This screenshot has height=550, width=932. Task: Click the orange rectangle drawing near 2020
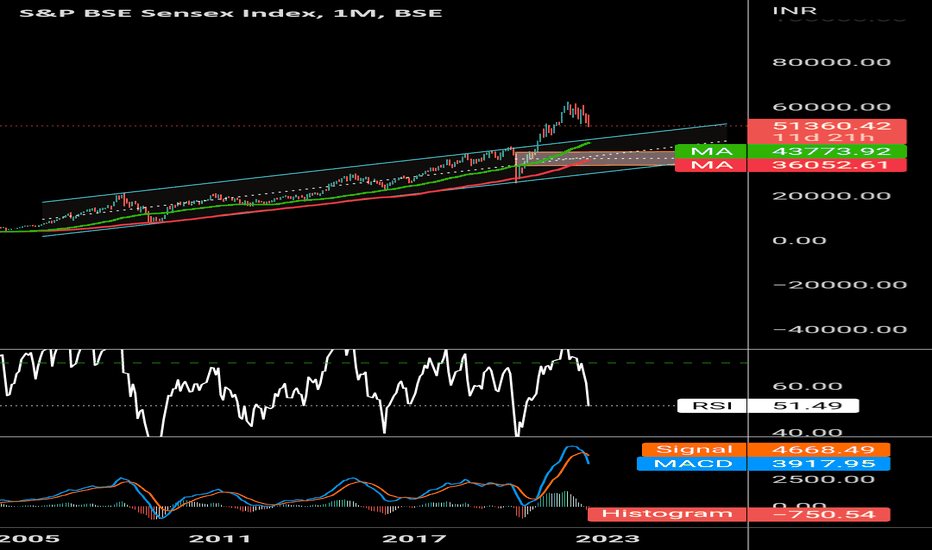tap(595, 158)
